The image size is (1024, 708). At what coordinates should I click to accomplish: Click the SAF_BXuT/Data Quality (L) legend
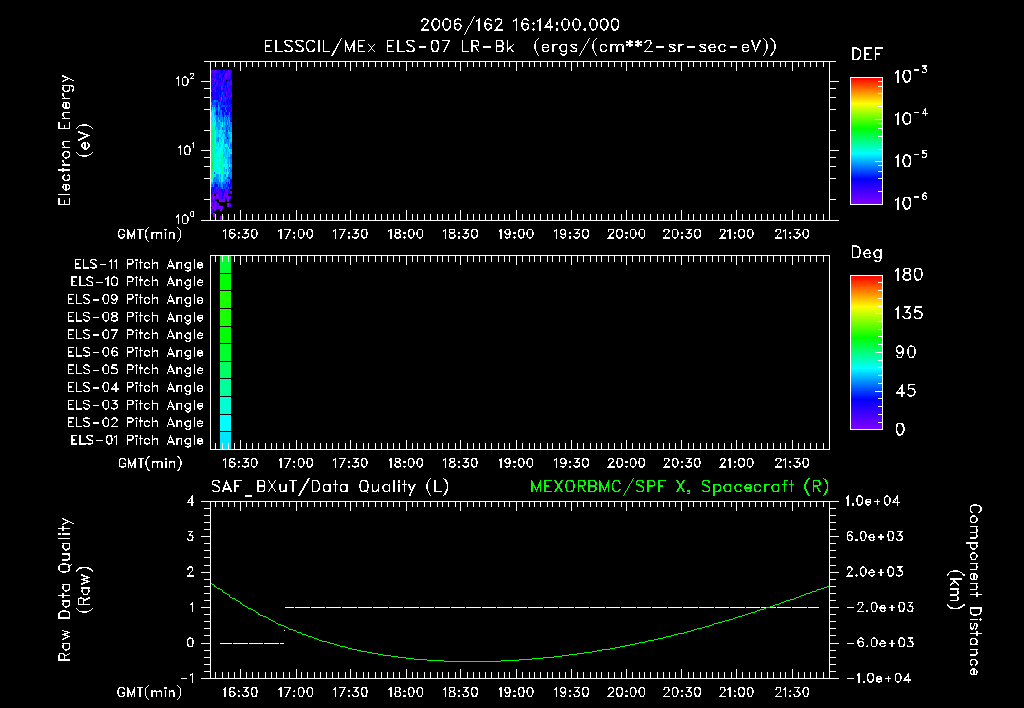pyautogui.click(x=330, y=487)
